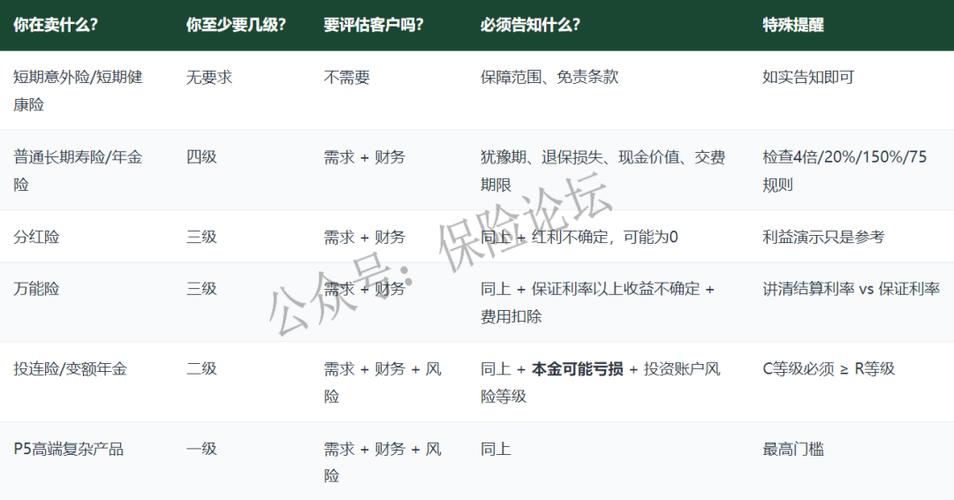The width and height of the screenshot is (954, 500).
Task: Click '需求 + 财务' in the 分红险 row
Action: (x=364, y=237)
